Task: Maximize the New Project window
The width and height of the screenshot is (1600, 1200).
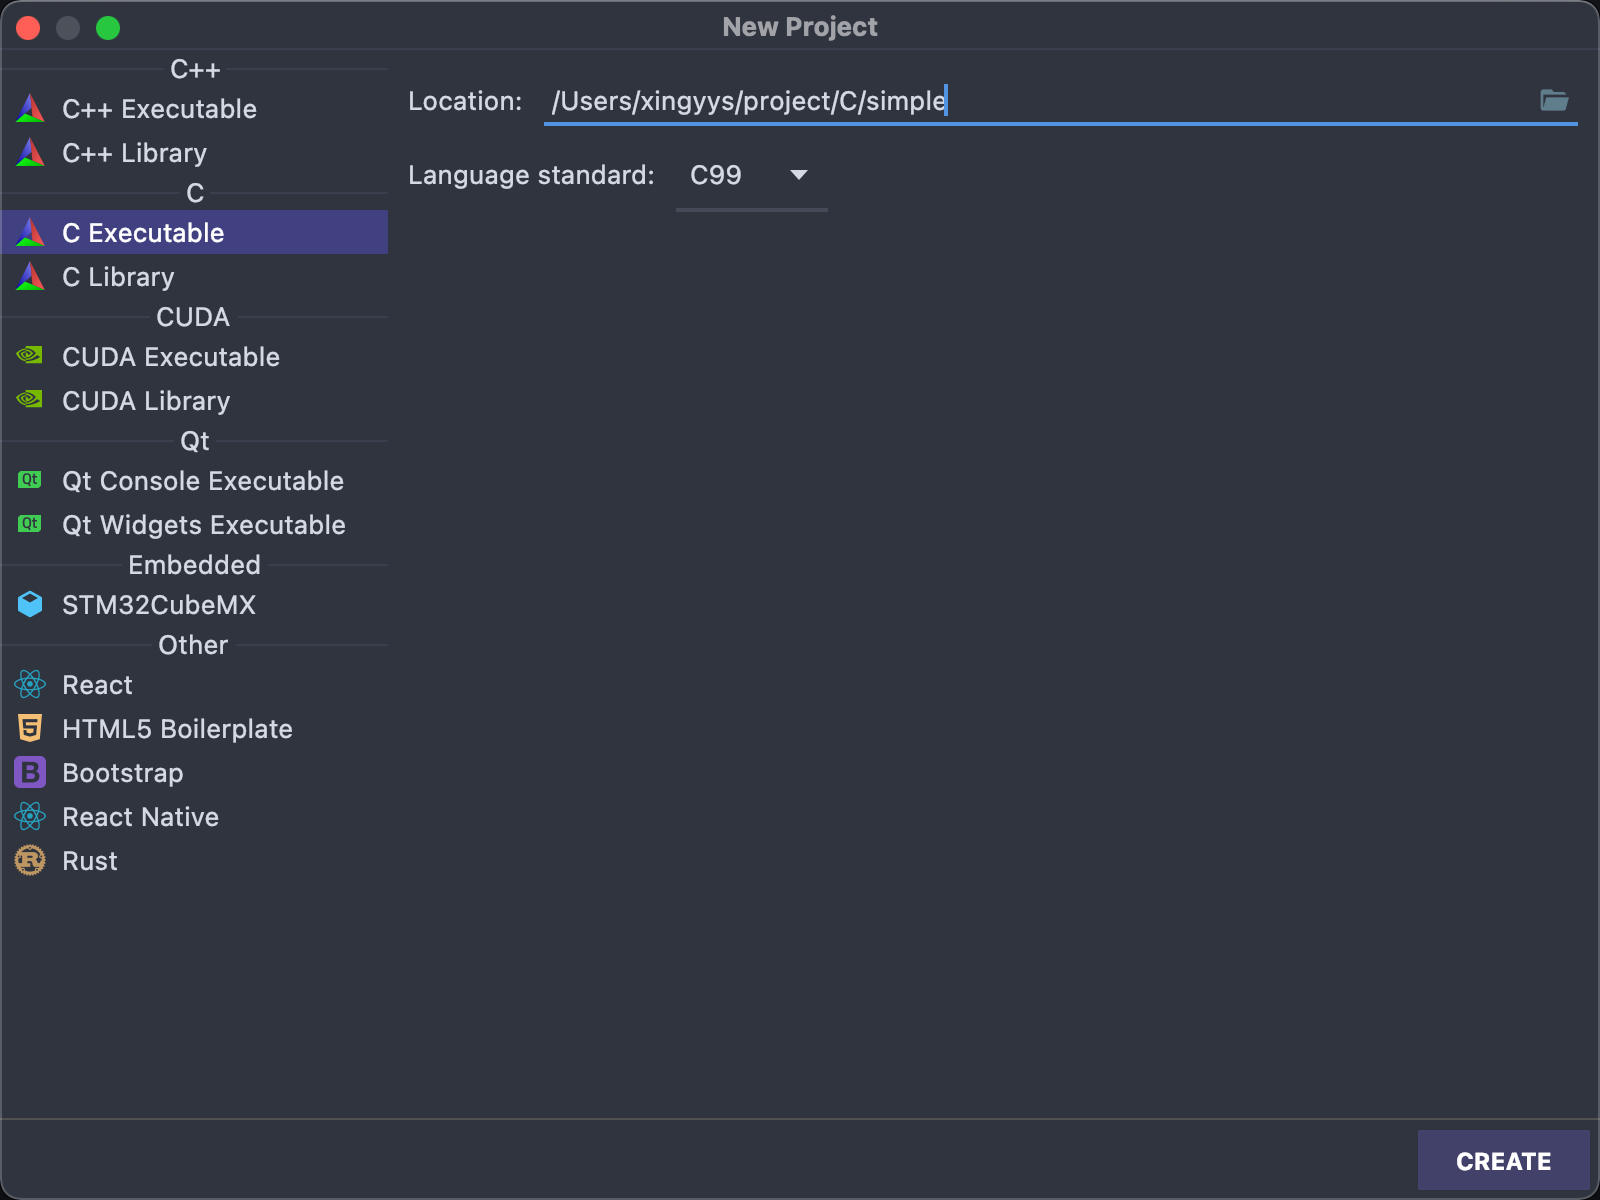Action: [108, 28]
